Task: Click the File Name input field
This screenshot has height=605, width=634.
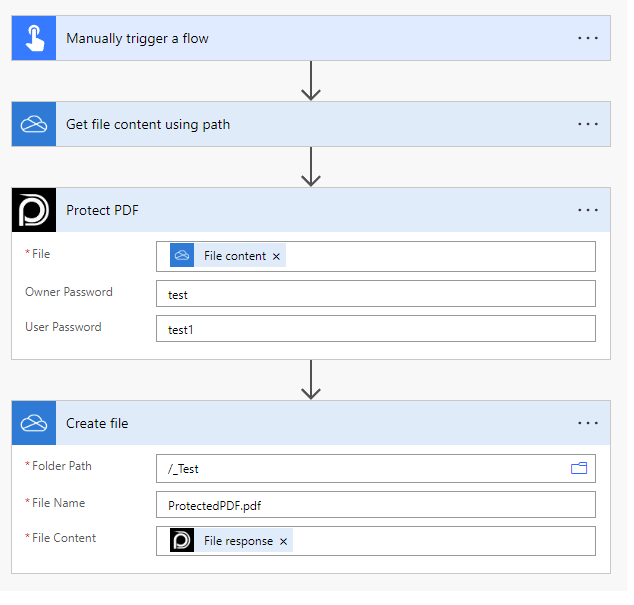Action: (375, 504)
